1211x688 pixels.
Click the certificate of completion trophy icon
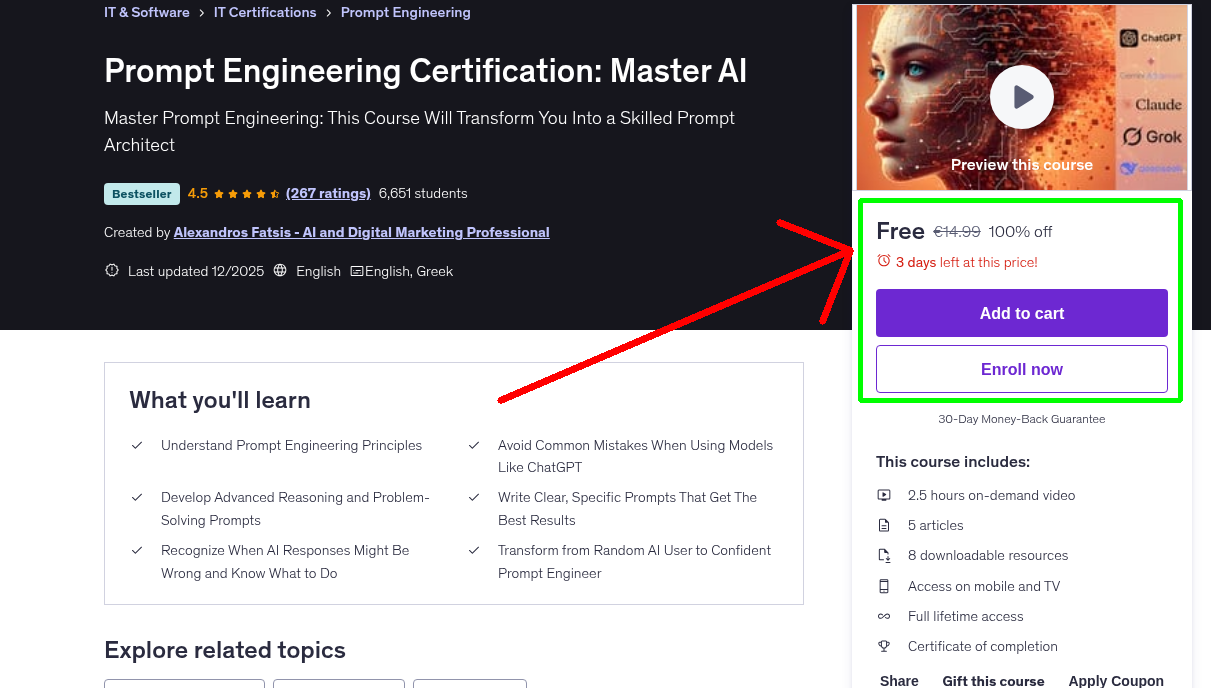pos(884,646)
